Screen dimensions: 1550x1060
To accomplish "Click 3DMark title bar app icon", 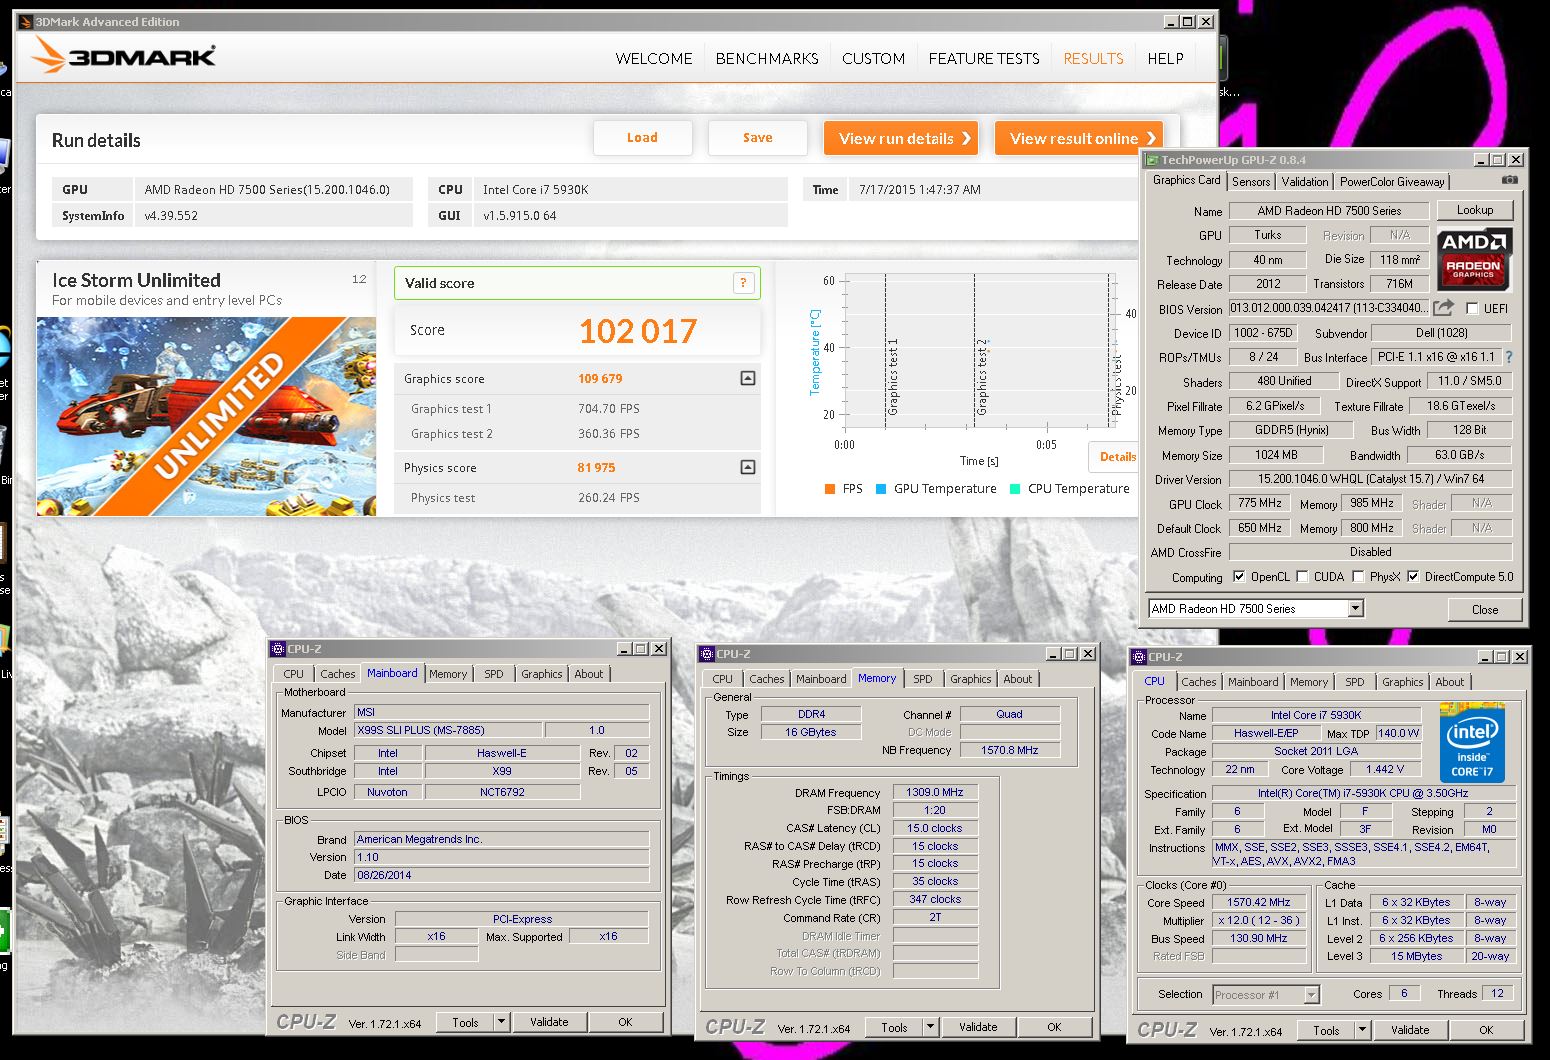I will (x=26, y=22).
